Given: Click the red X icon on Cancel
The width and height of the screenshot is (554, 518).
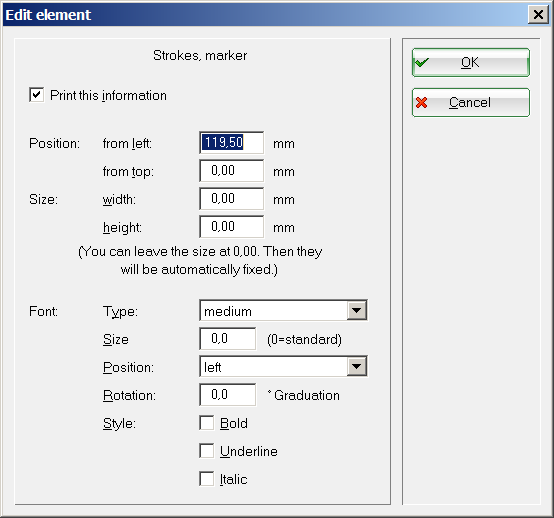Looking at the screenshot, I should [422, 102].
